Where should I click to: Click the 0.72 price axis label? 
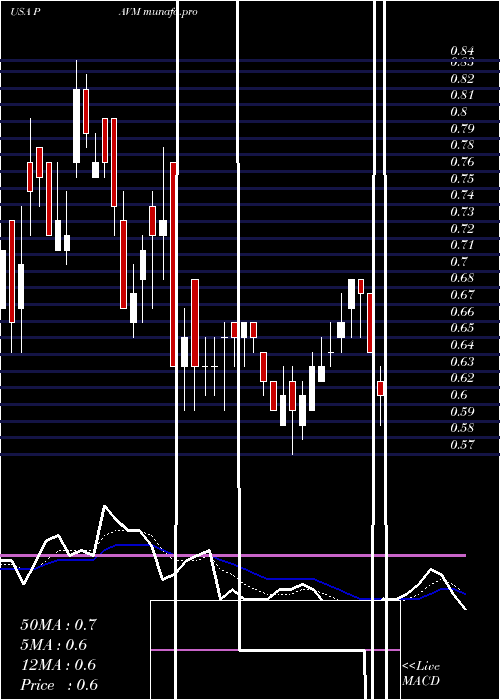(x=462, y=228)
